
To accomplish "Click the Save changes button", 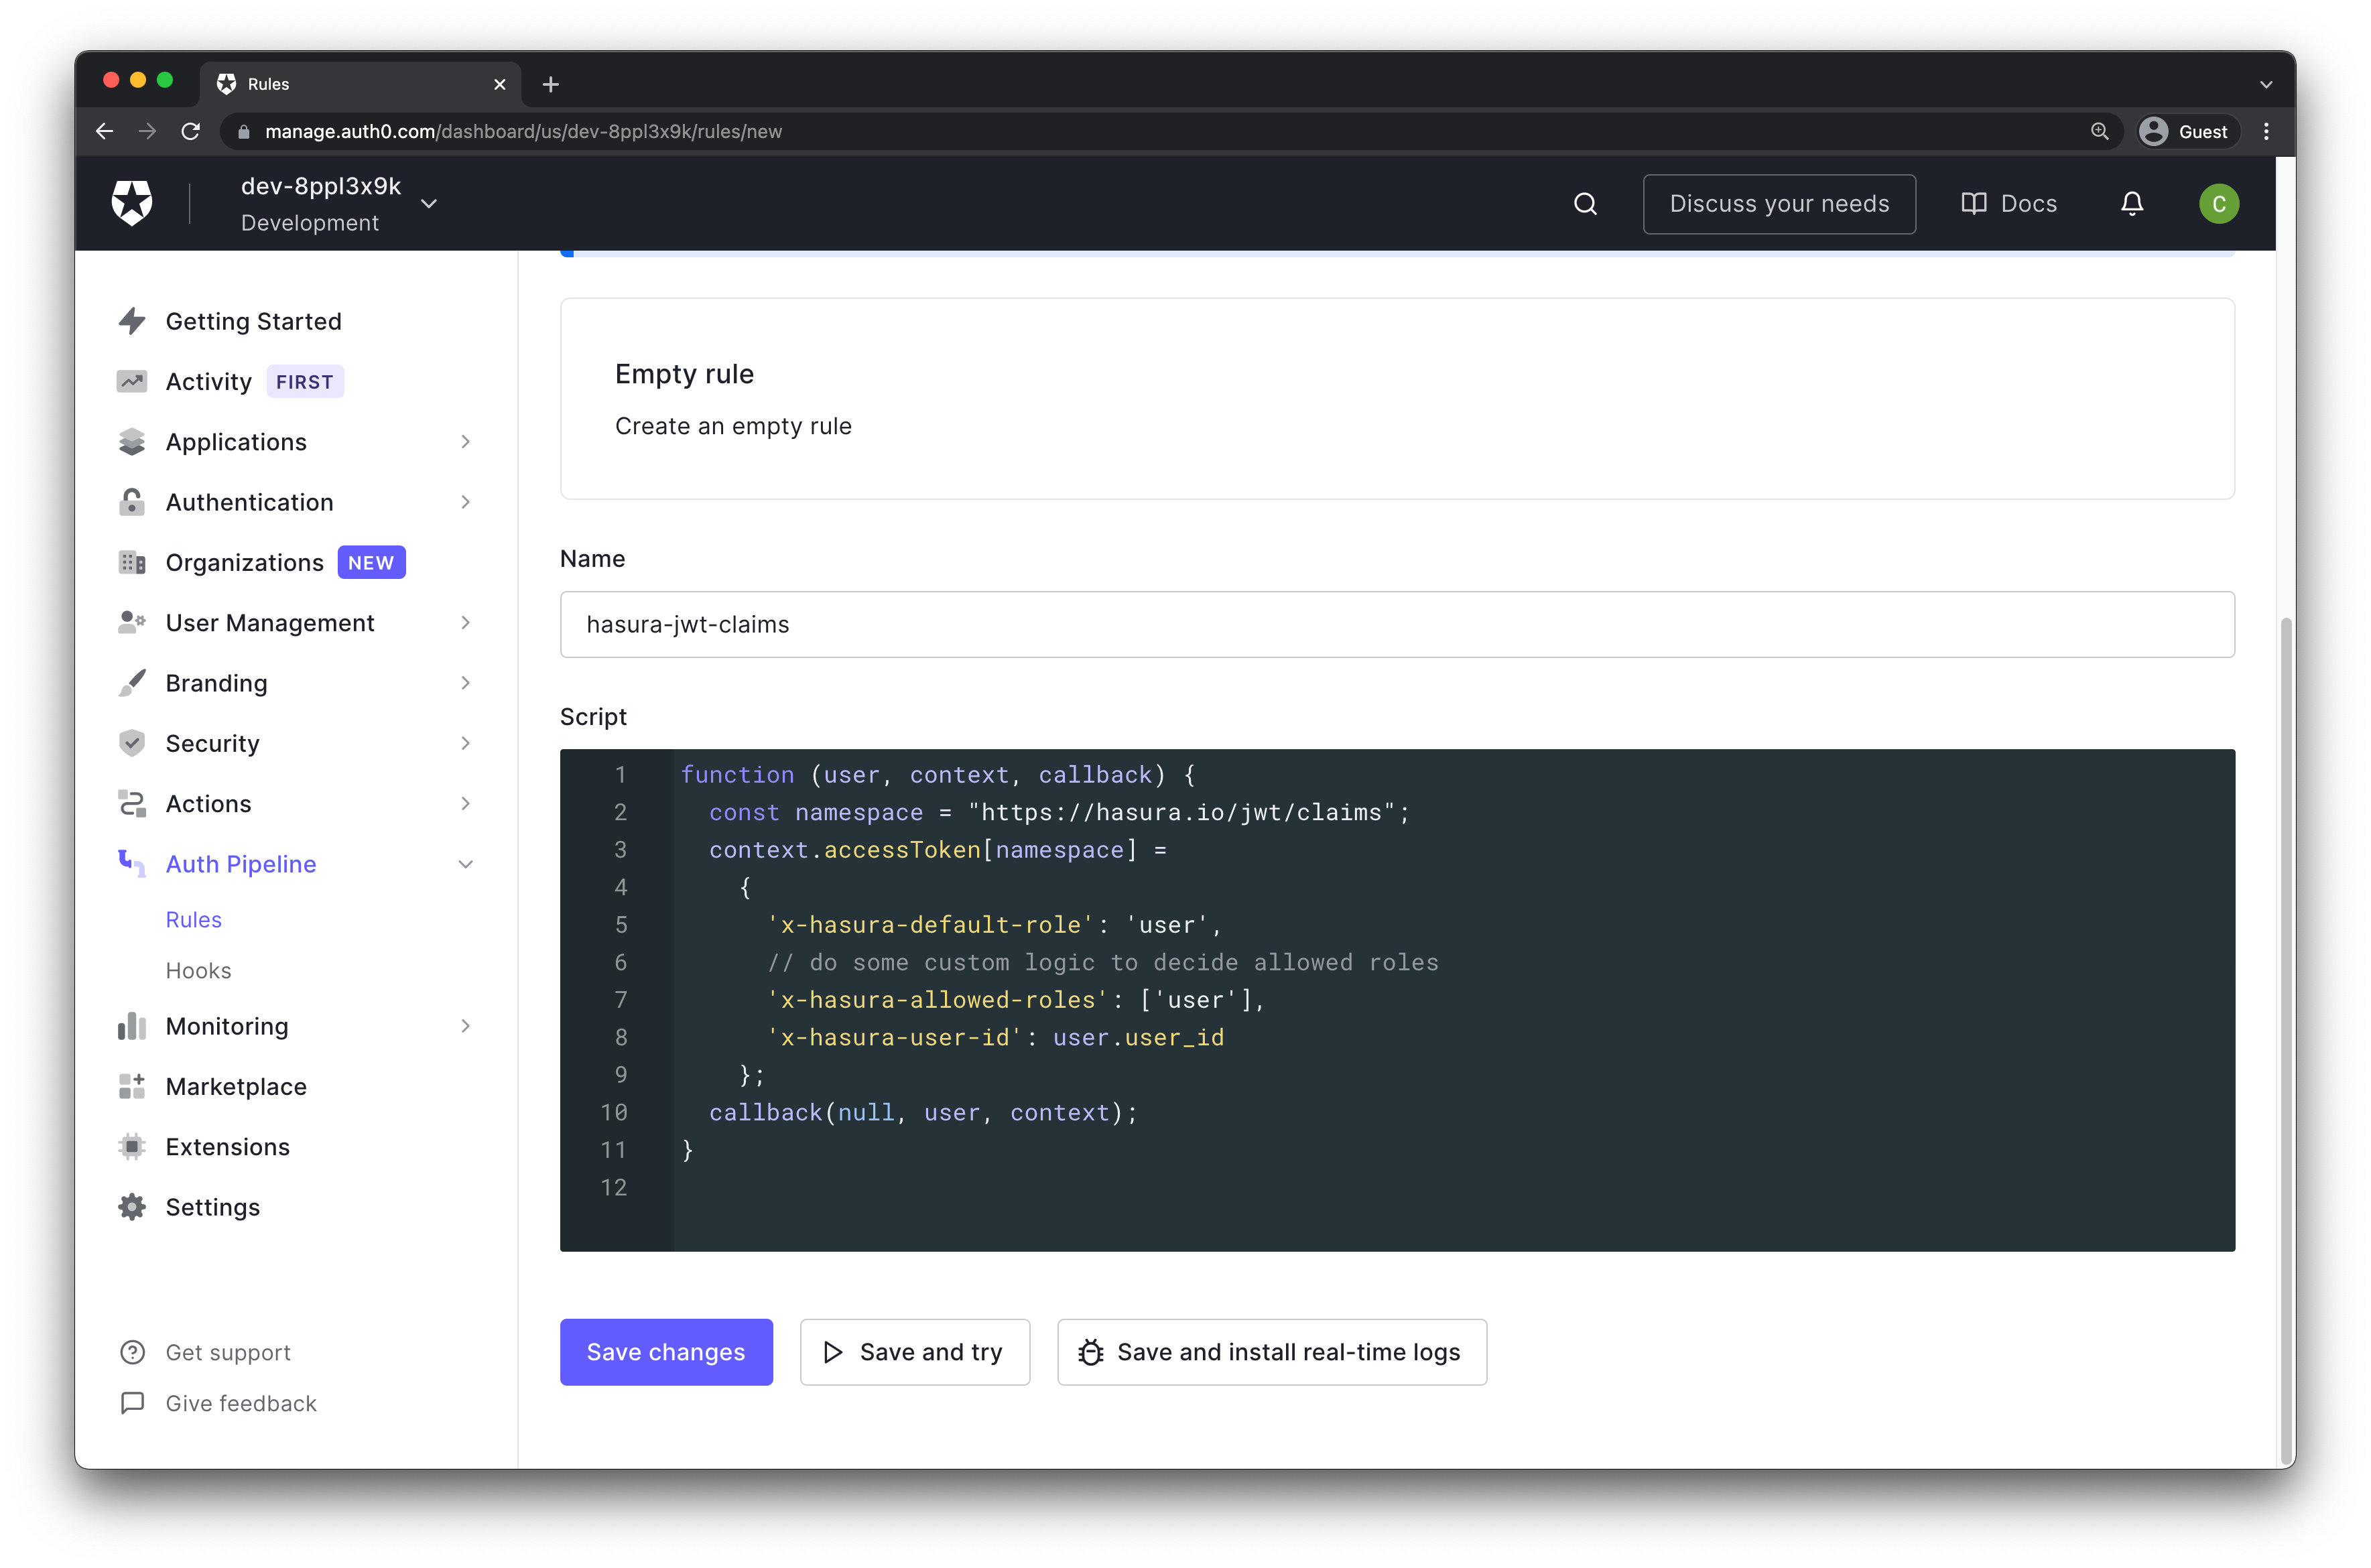I will tap(666, 1352).
